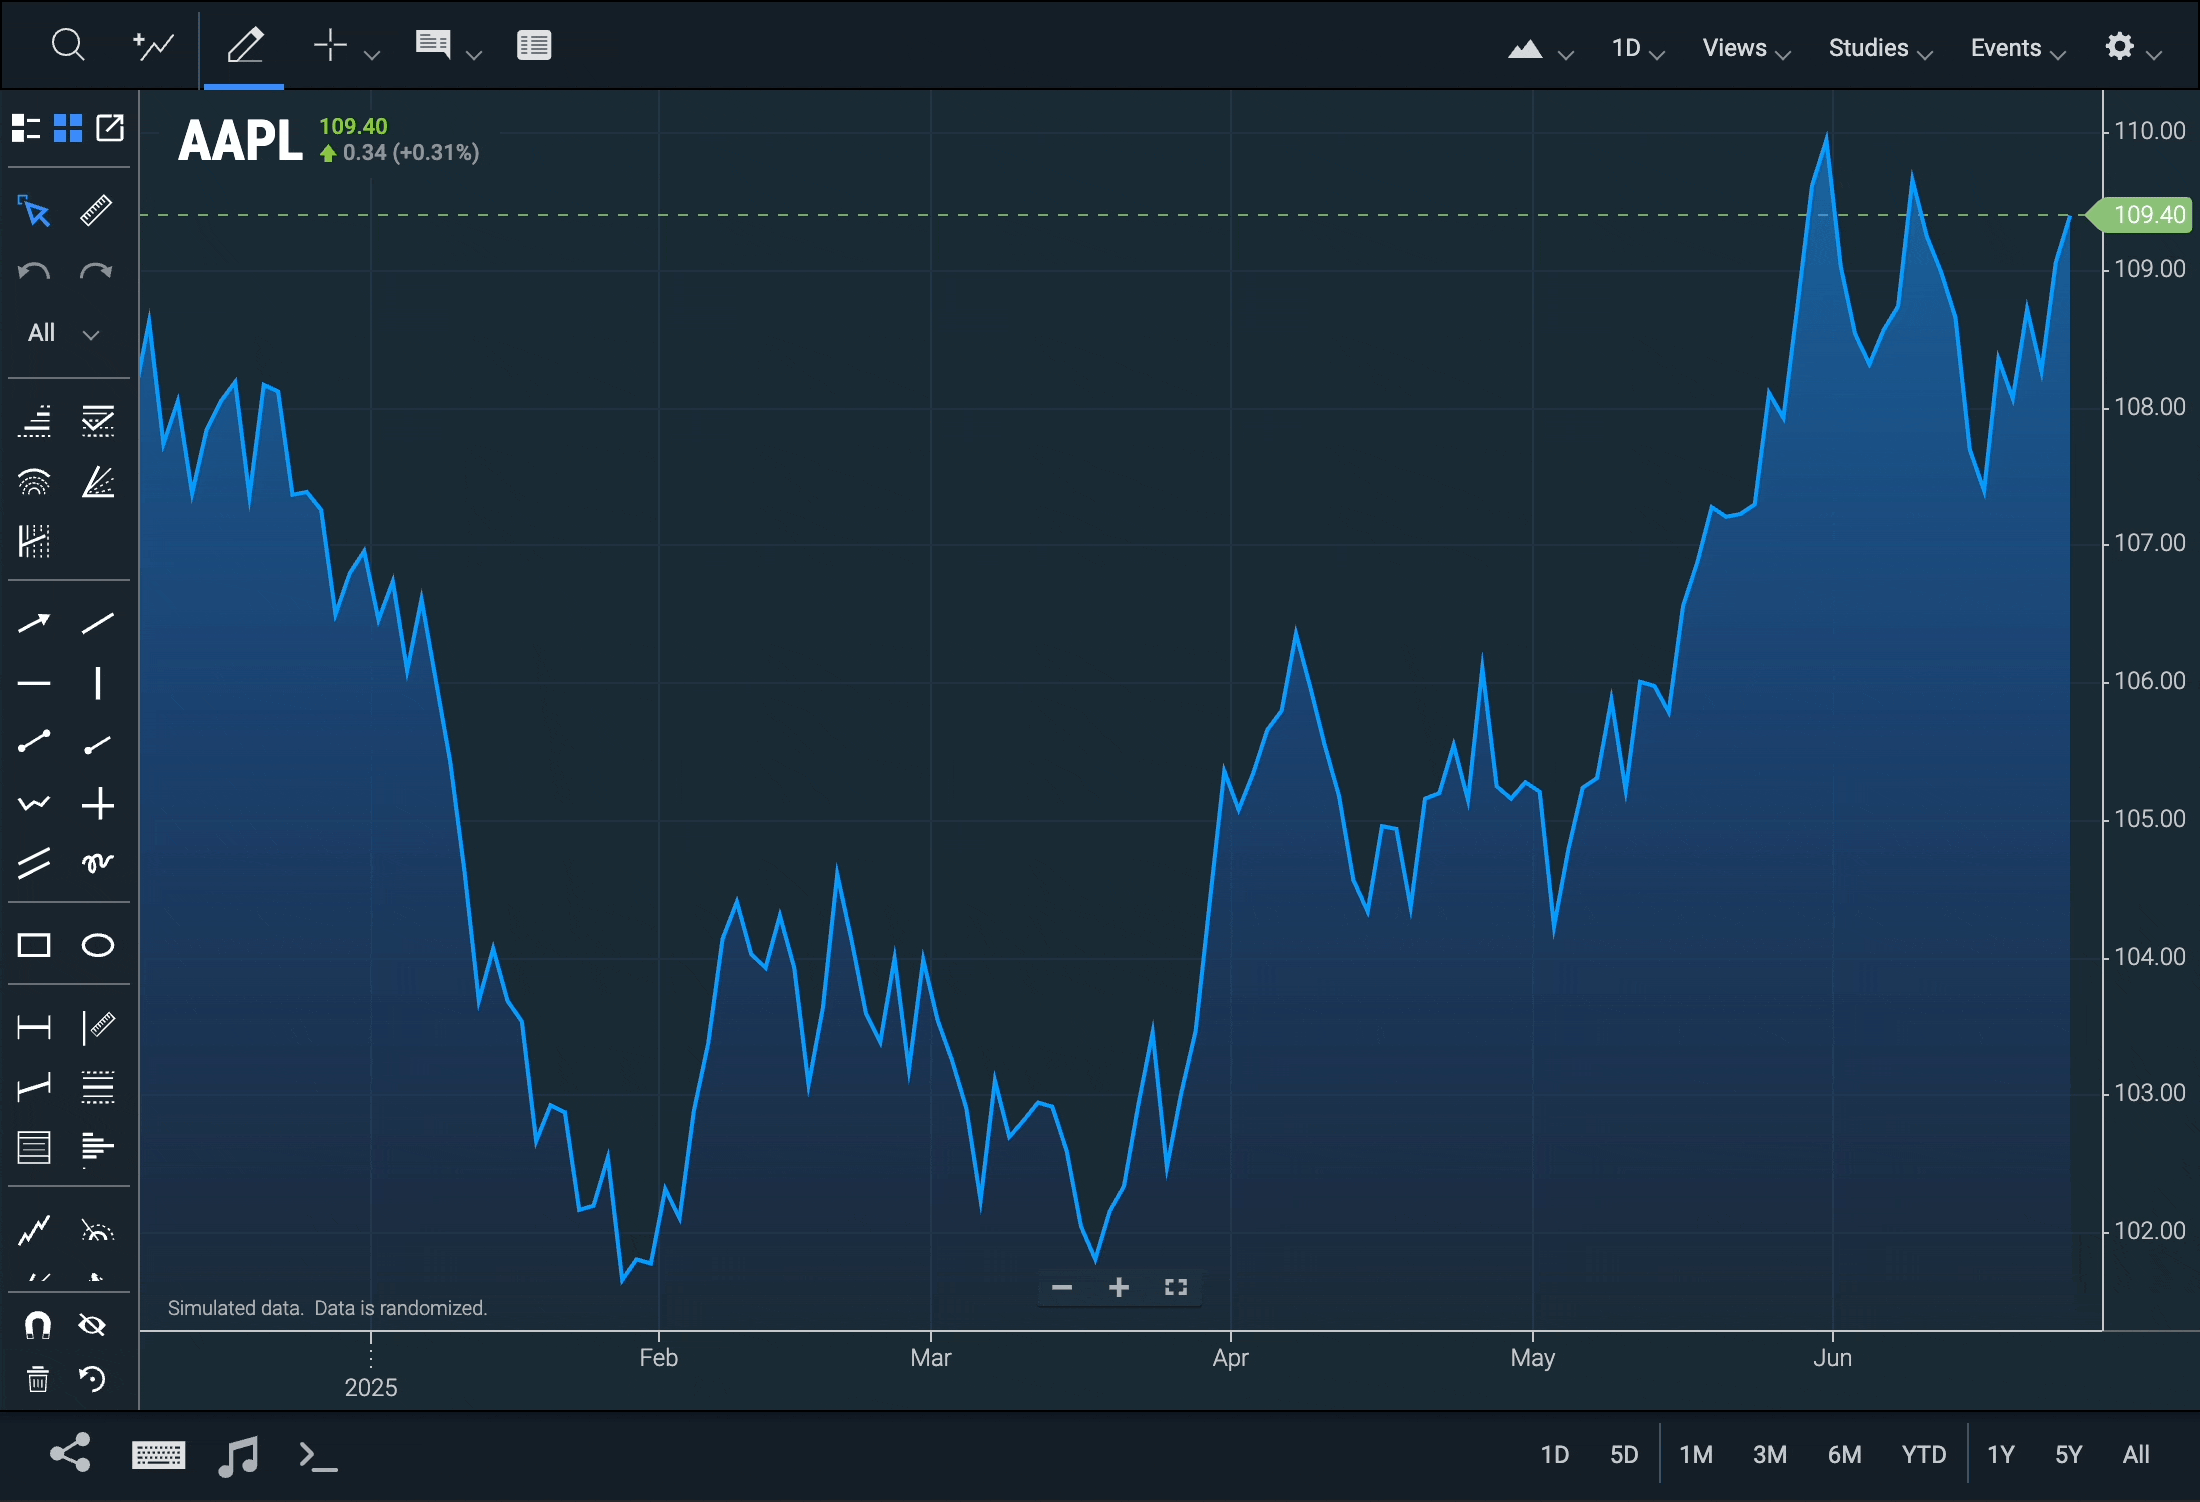The height and width of the screenshot is (1502, 2200).
Task: Open keyboard shortcuts icon
Action: point(158,1456)
